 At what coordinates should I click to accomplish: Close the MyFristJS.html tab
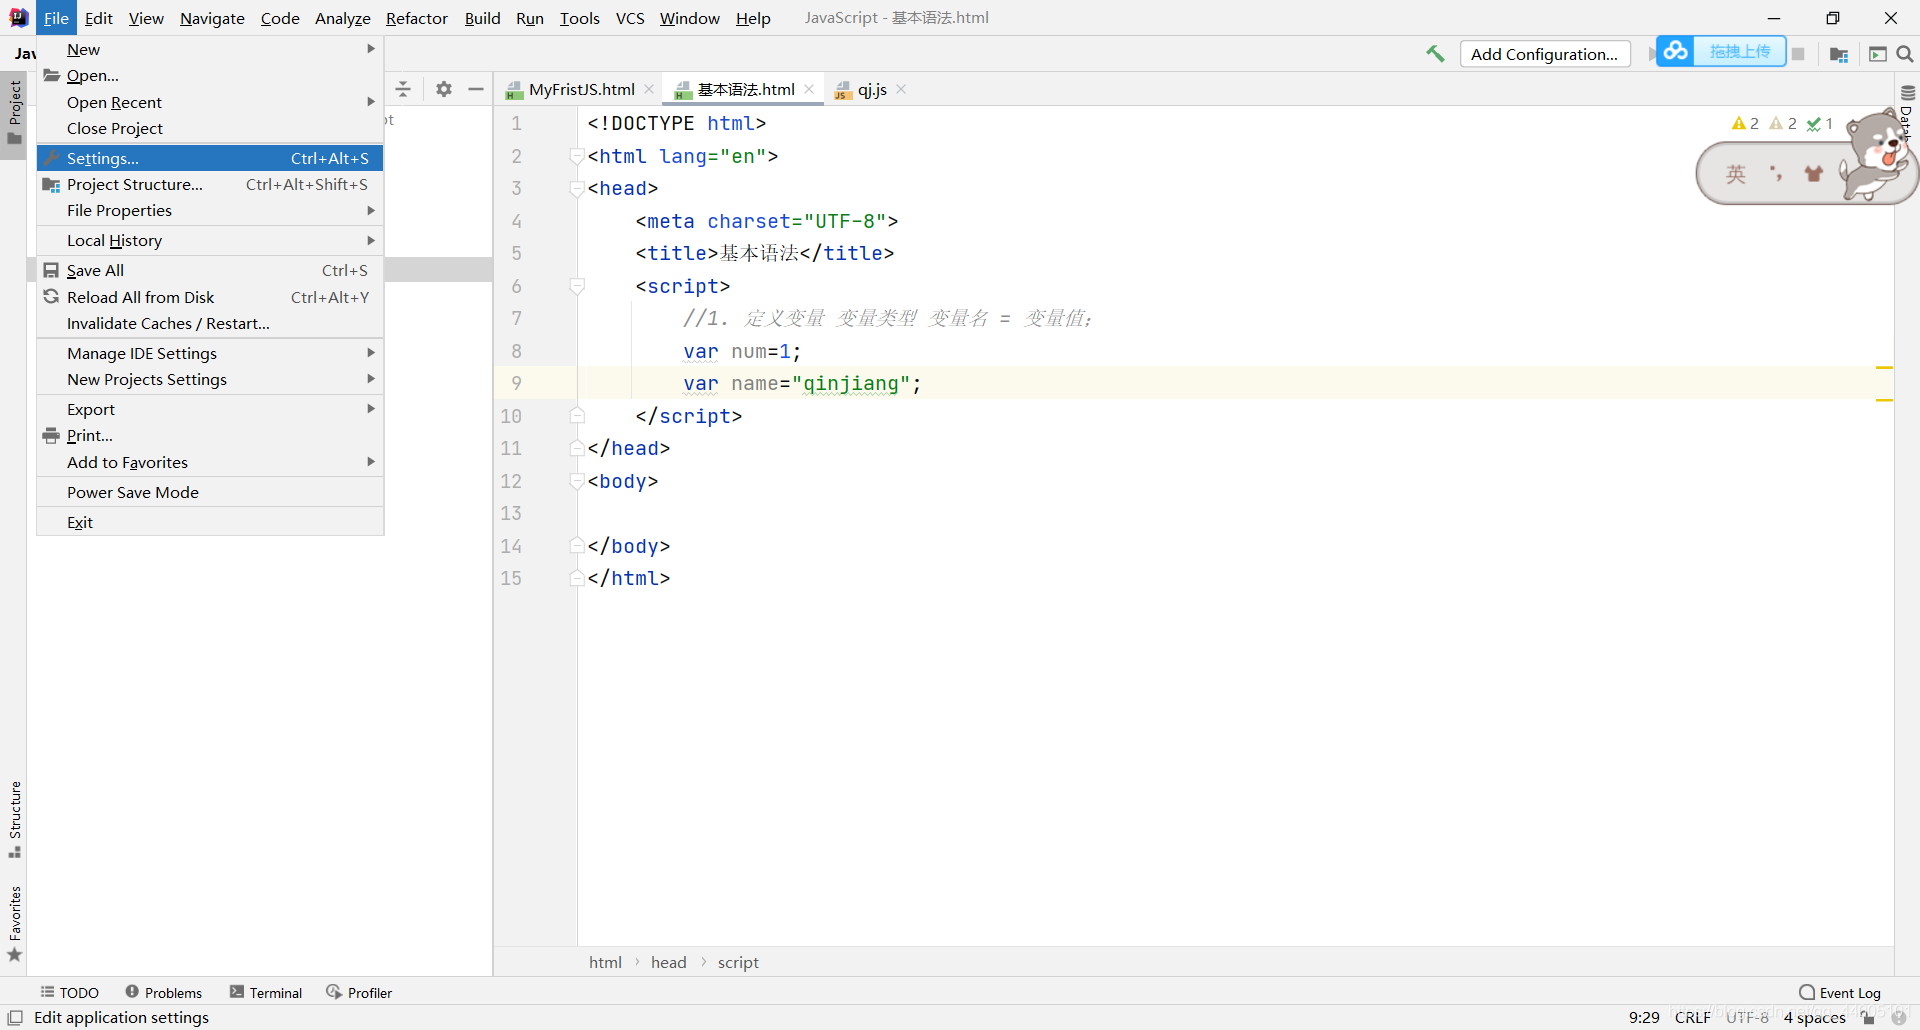[649, 89]
